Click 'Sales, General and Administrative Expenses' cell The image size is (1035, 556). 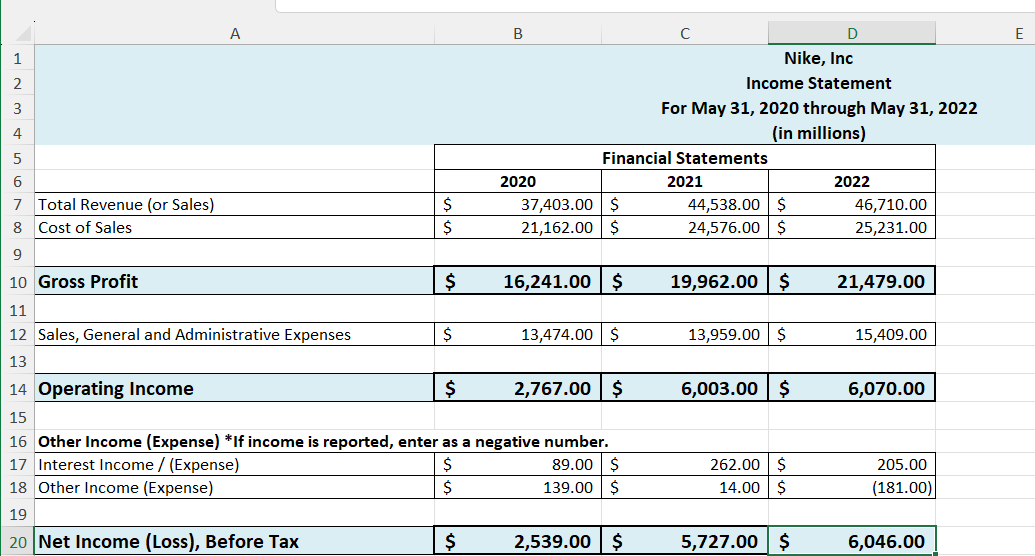(234, 334)
